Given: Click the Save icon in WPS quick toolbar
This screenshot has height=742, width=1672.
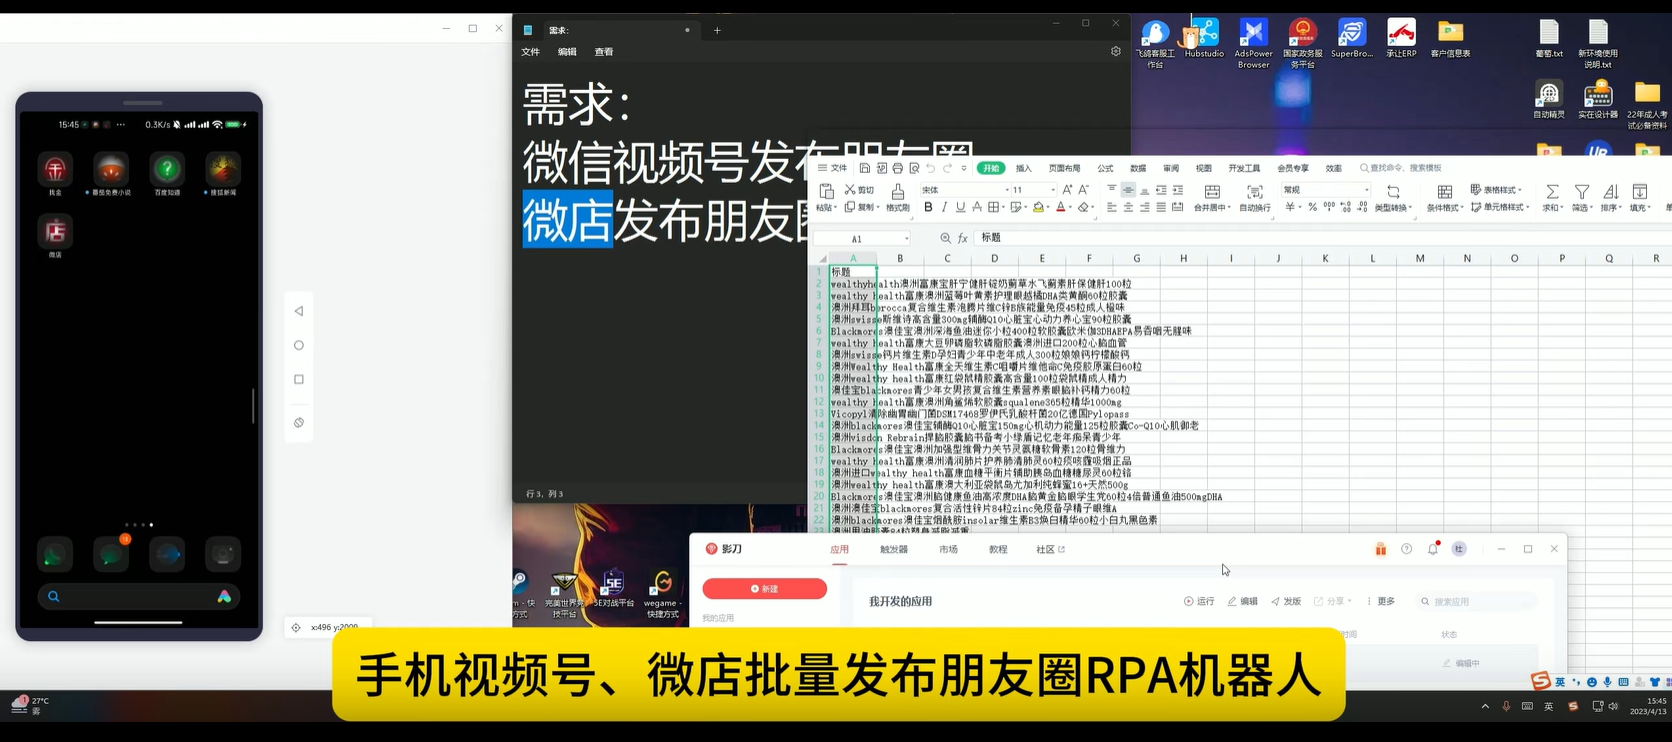Looking at the screenshot, I should click(x=865, y=168).
